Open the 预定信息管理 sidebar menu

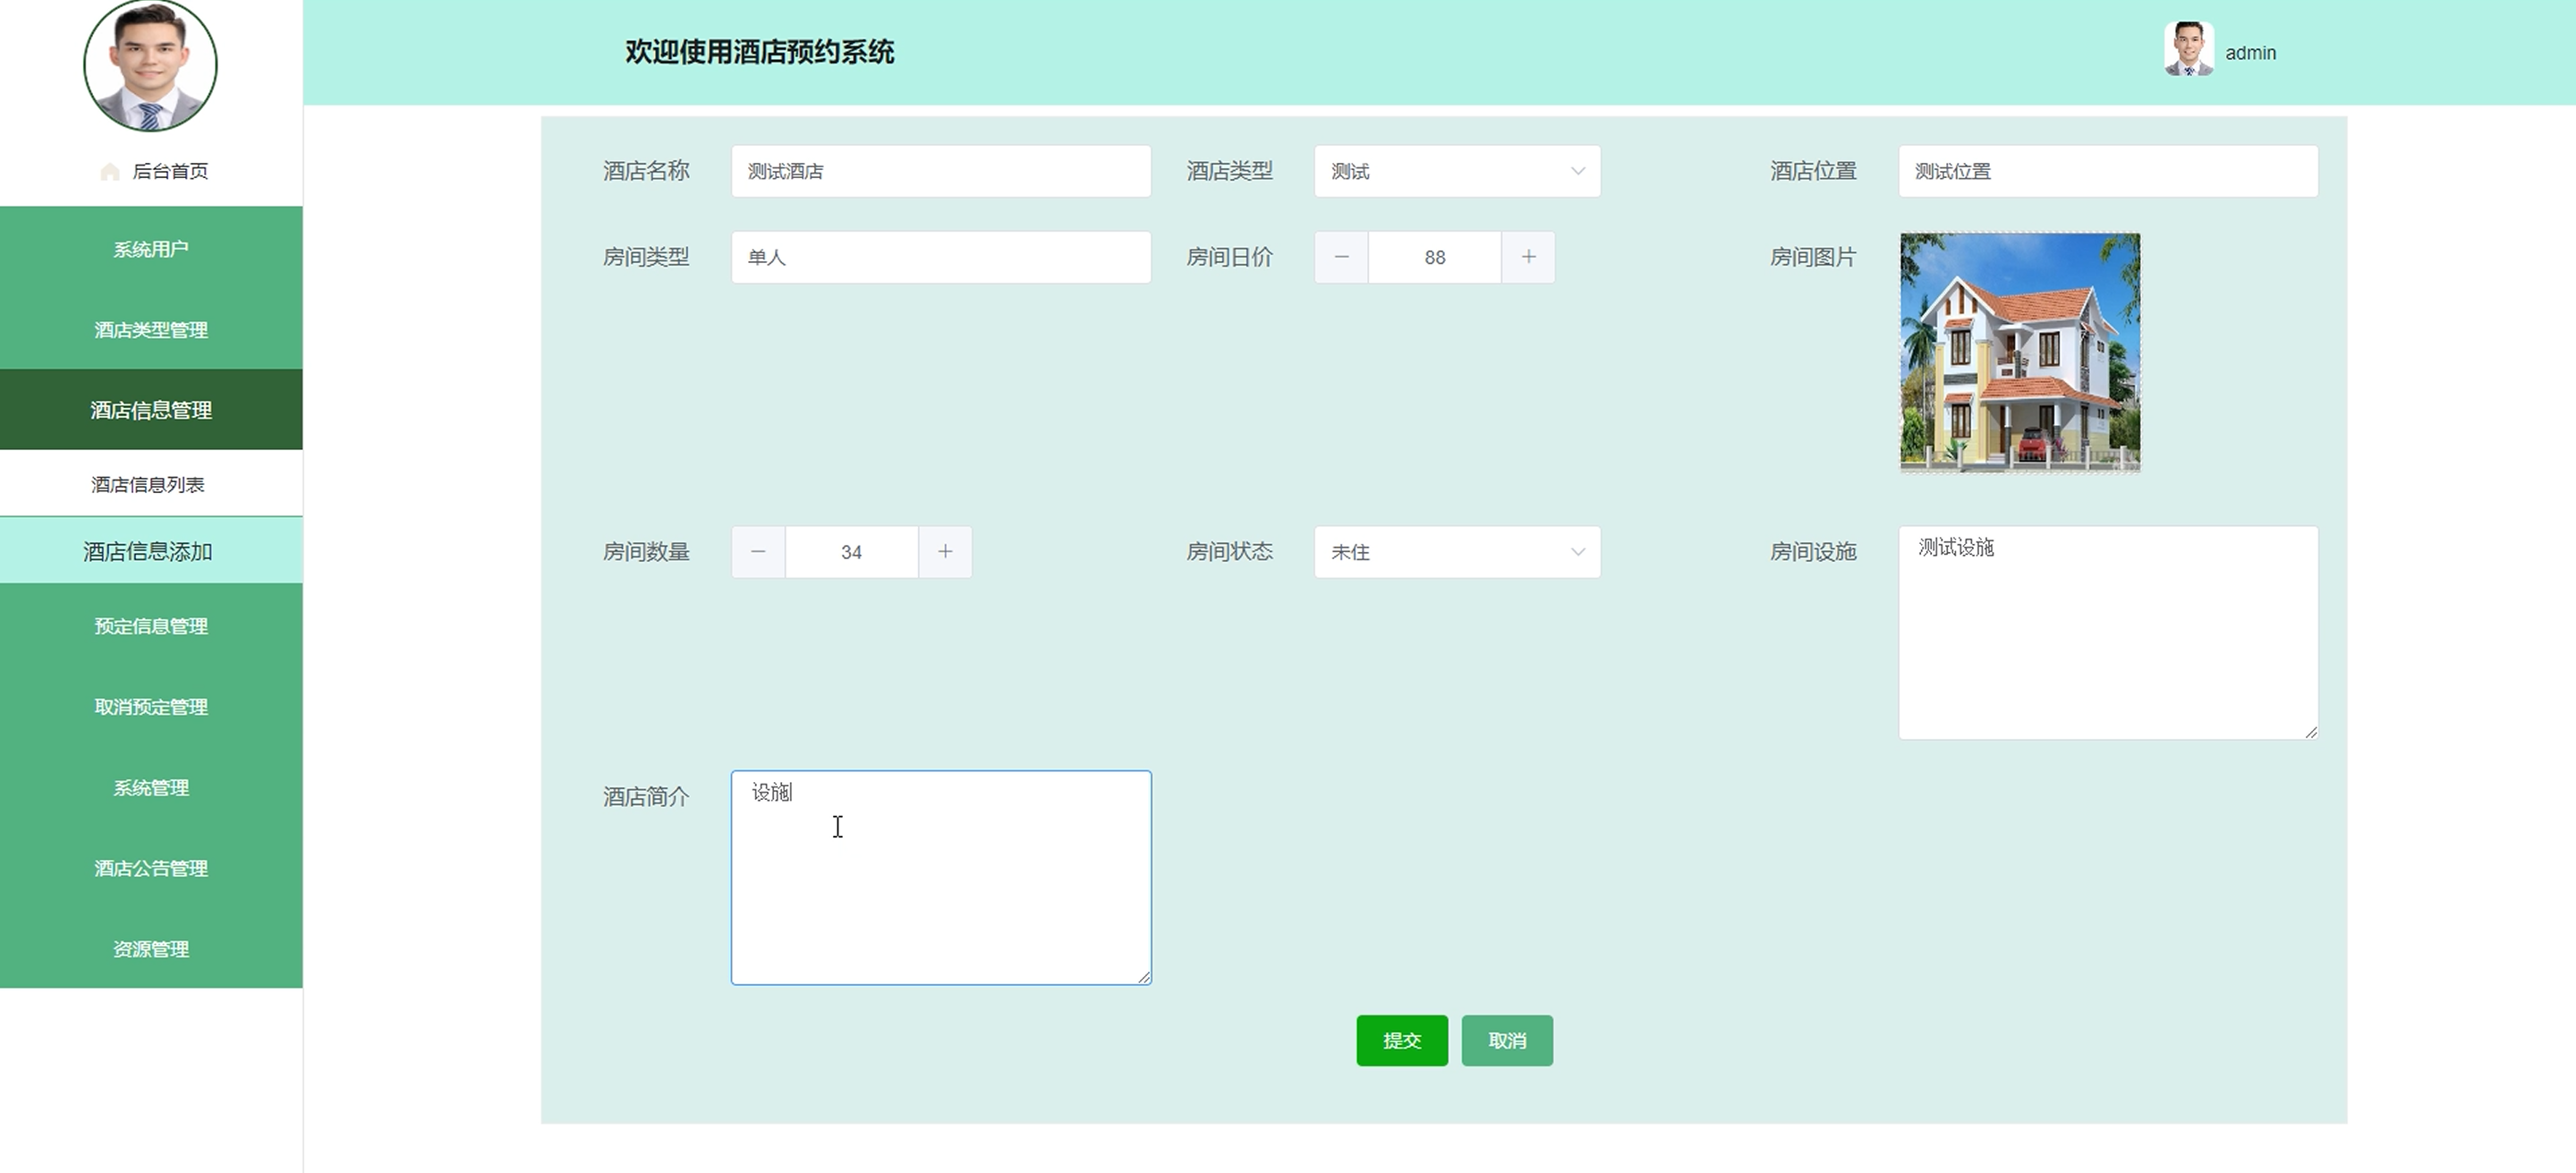[x=151, y=626]
